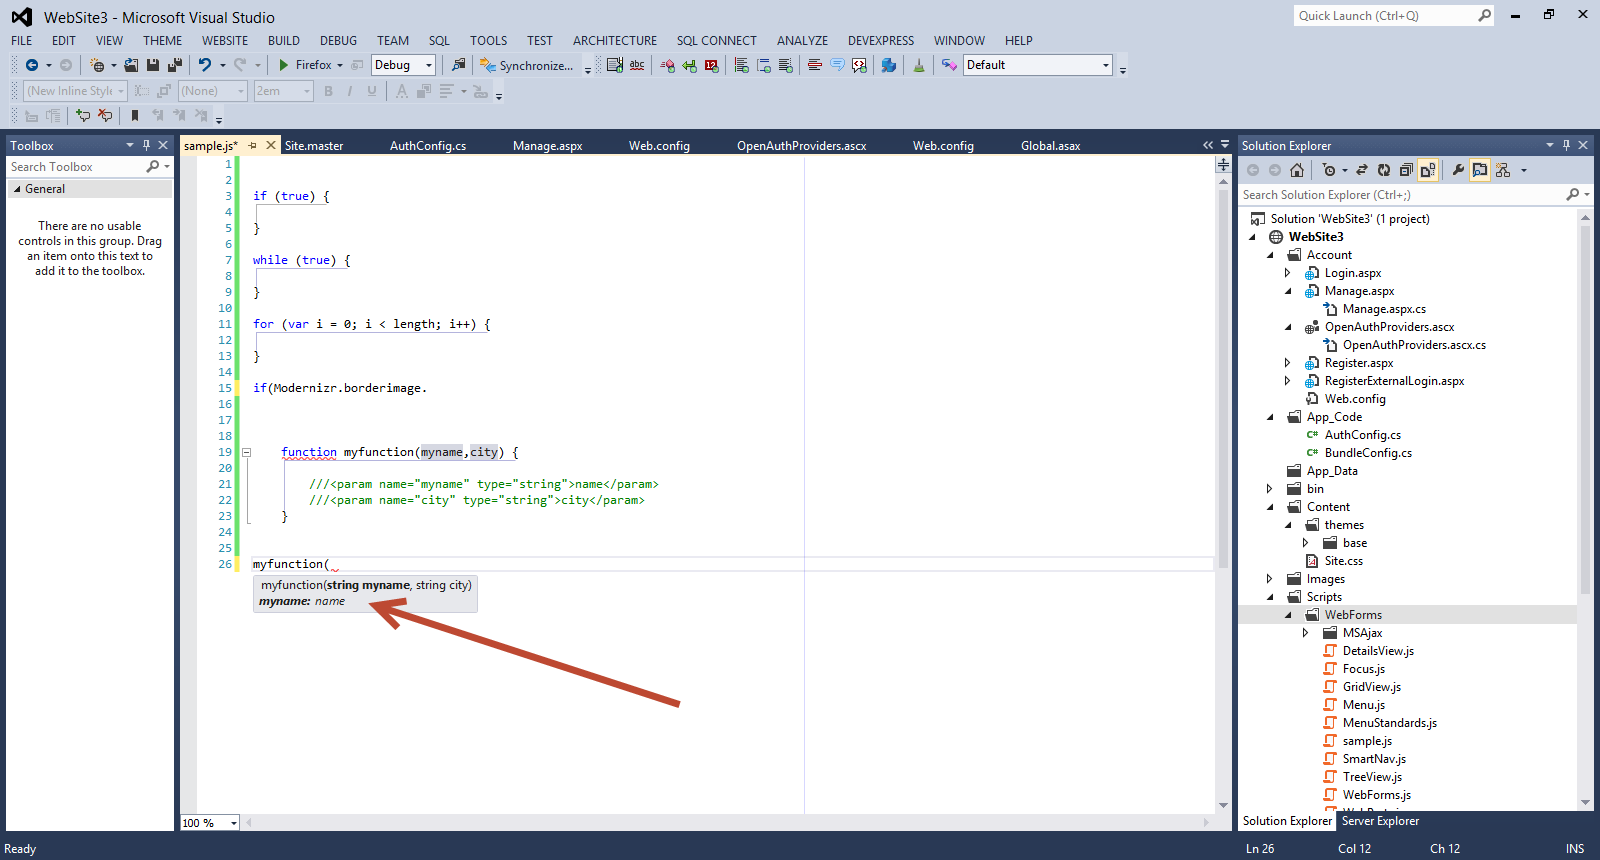The width and height of the screenshot is (1600, 860).
Task: Click GridView.js in Scripts folder
Action: click(1371, 687)
